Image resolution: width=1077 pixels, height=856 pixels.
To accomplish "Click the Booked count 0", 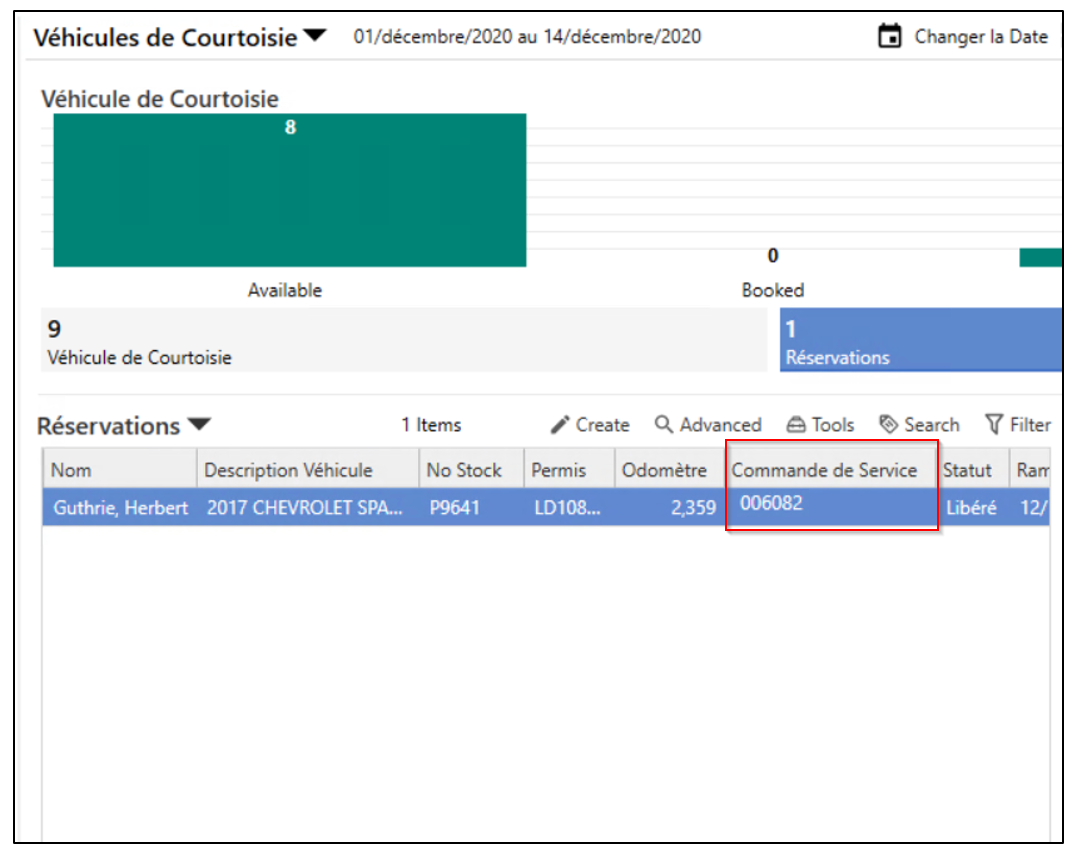I will point(773,256).
